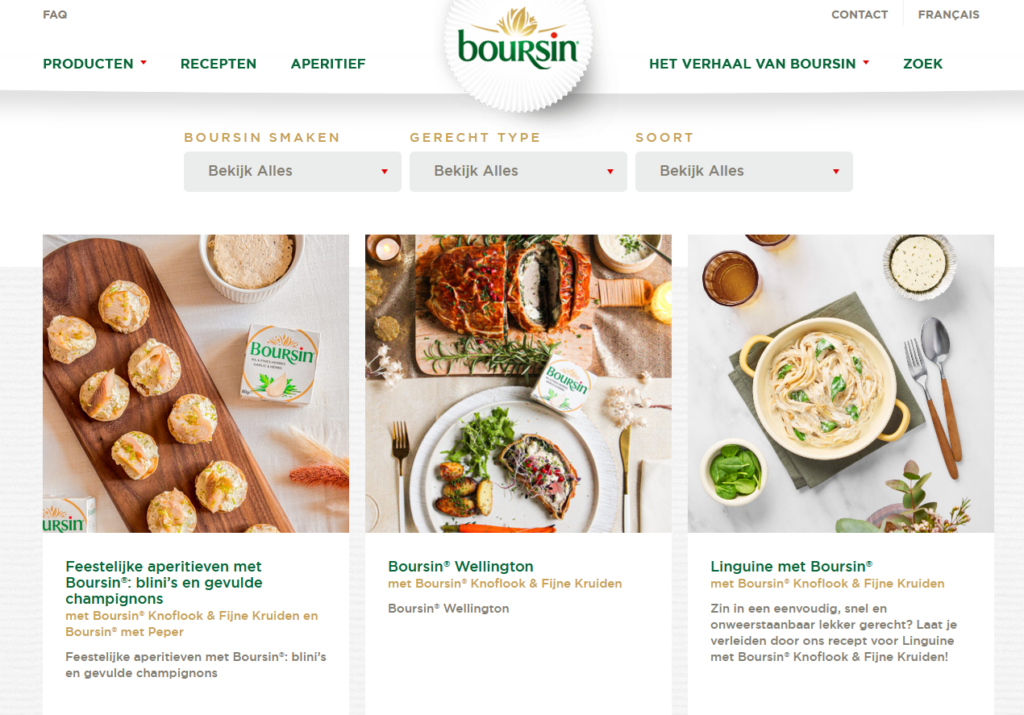Open the Boursin Wellington recipe image
Screen dimensions: 1024x715
519,383
